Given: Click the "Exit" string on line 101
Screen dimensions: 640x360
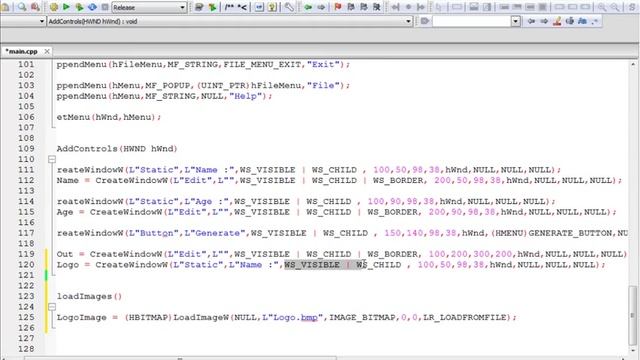Looking at the screenshot, I should tap(323, 64).
